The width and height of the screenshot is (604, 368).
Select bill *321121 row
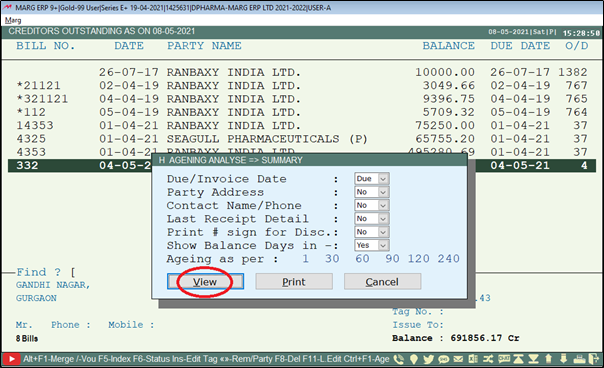pos(302,99)
